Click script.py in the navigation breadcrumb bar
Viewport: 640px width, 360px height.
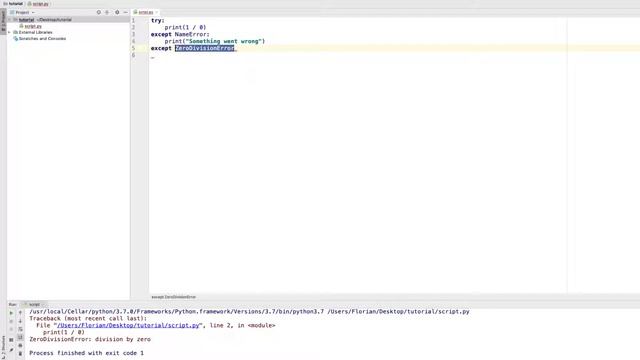coord(40,4)
